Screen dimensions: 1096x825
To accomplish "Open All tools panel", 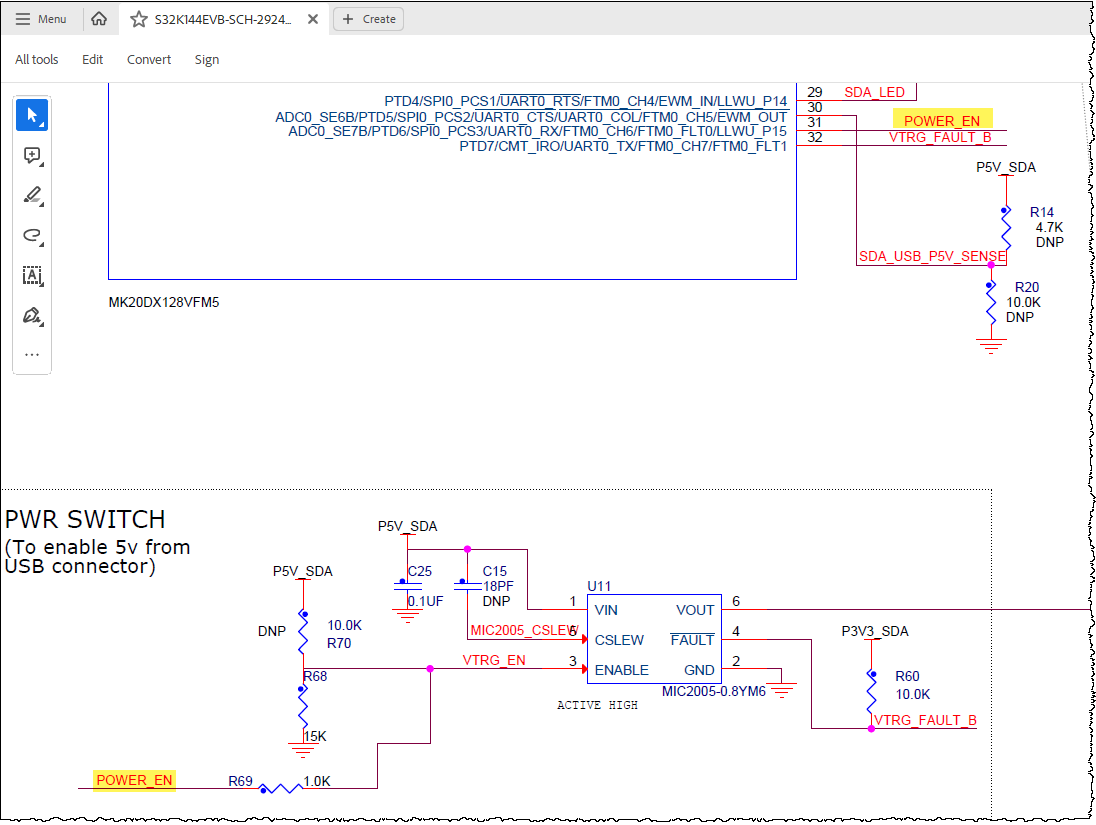I will click(36, 60).
